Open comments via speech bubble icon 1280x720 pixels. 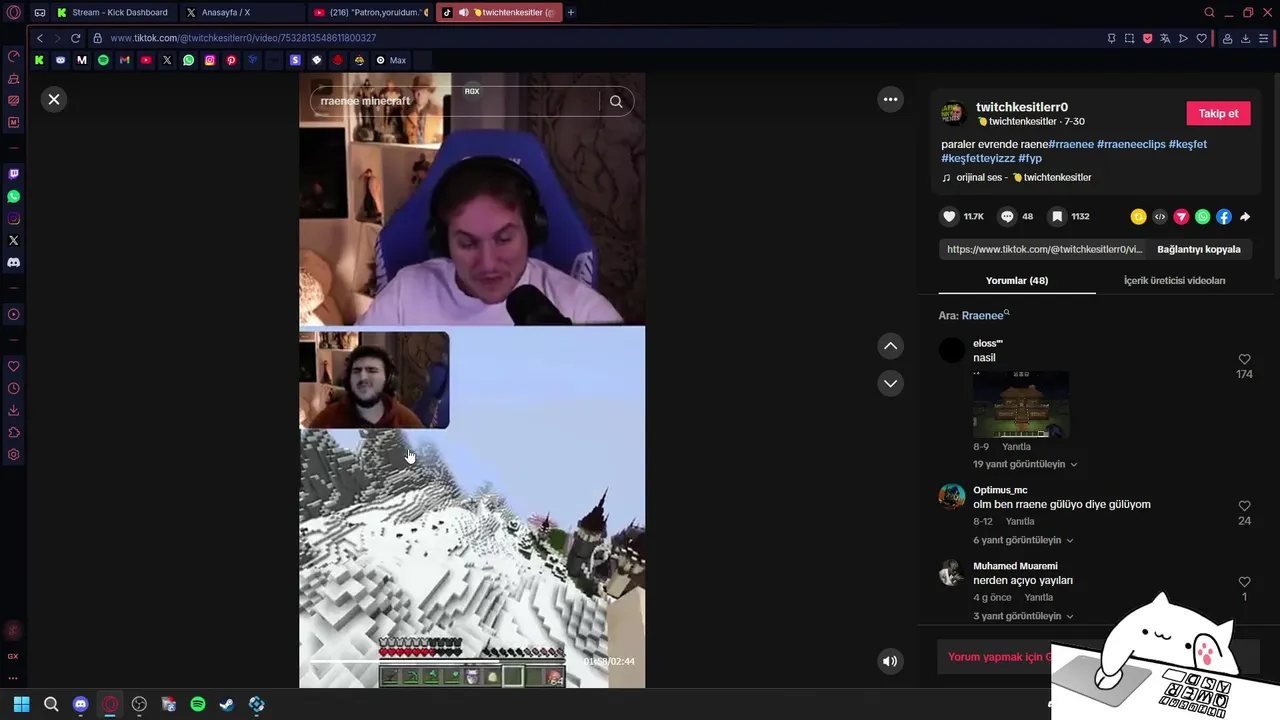[x=1007, y=216]
